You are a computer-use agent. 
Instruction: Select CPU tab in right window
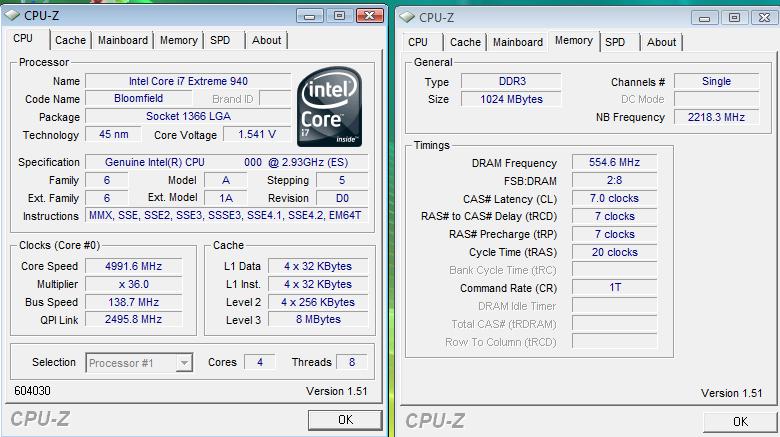418,42
